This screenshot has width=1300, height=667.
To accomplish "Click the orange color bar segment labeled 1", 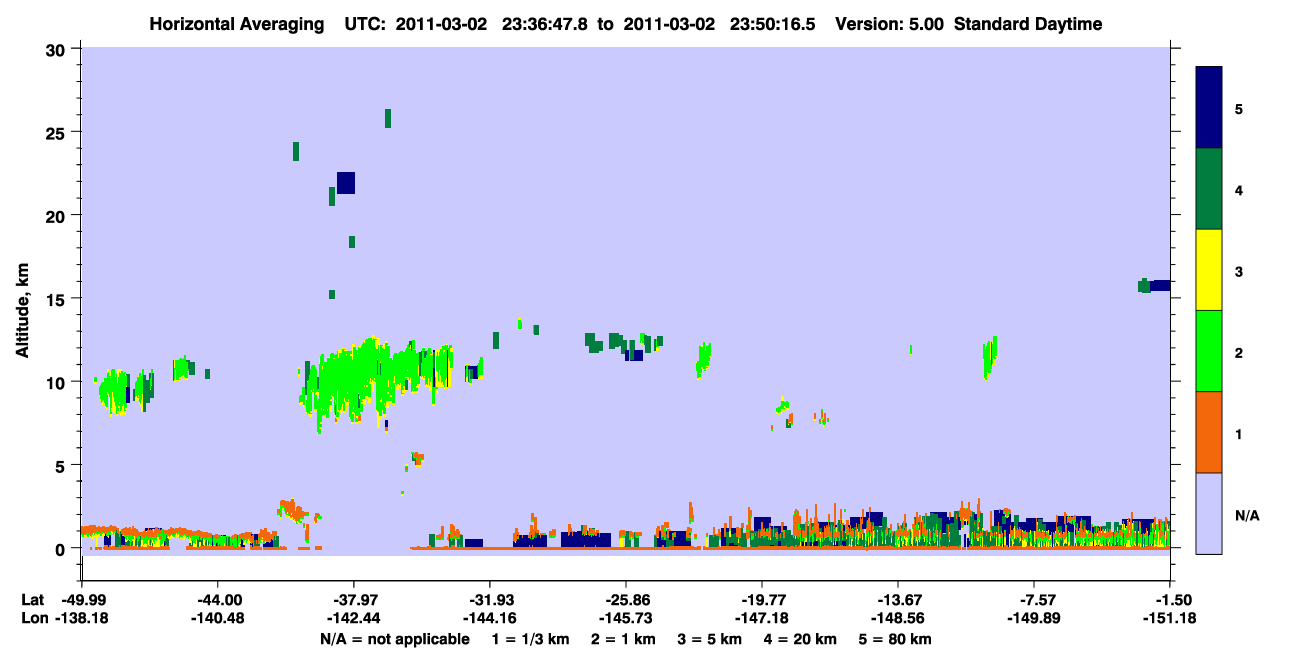I will (1209, 432).
